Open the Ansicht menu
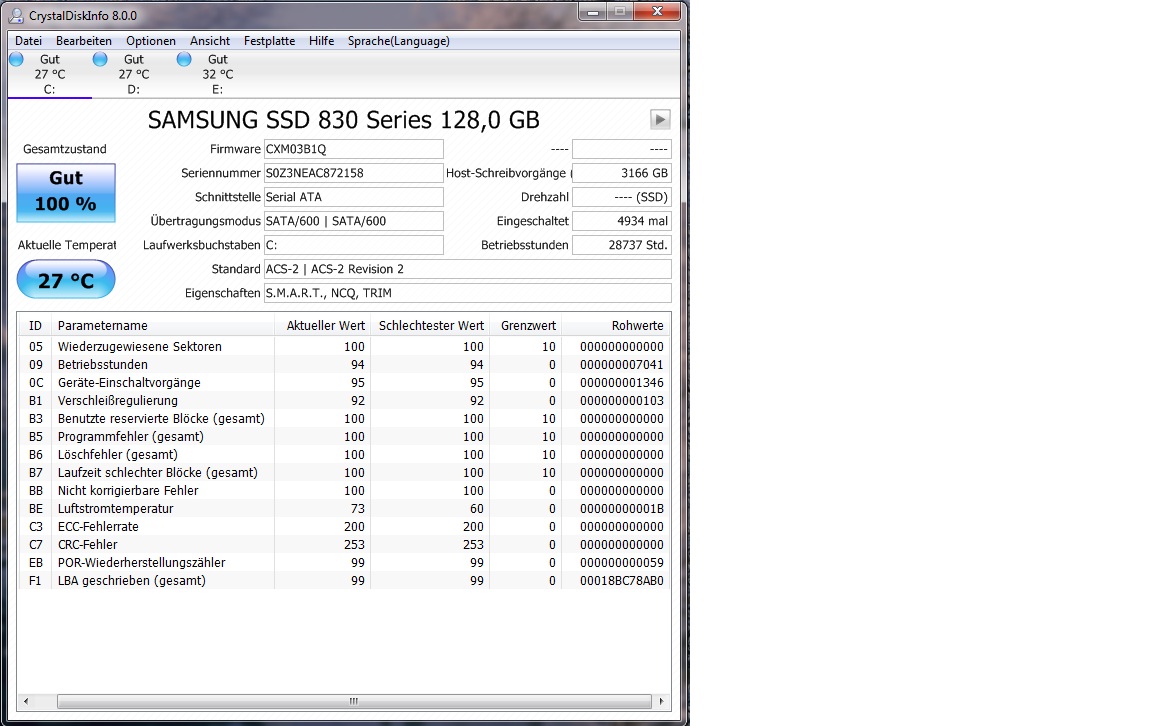Viewport: 1152px width, 726px height. point(209,41)
